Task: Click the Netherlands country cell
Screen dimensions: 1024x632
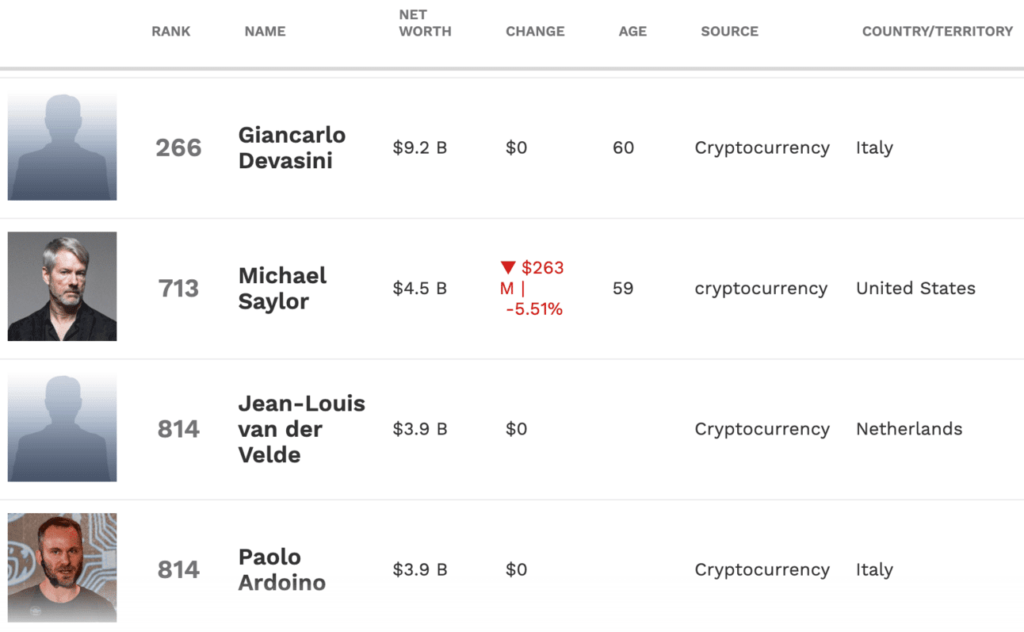Action: [909, 429]
